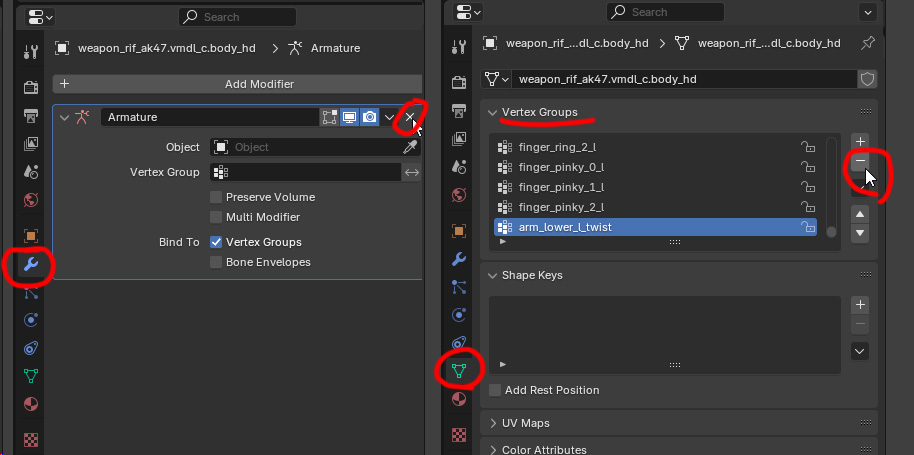Remove the Armature modifier with X
Viewport: 914px width, 455px height.
click(x=409, y=118)
